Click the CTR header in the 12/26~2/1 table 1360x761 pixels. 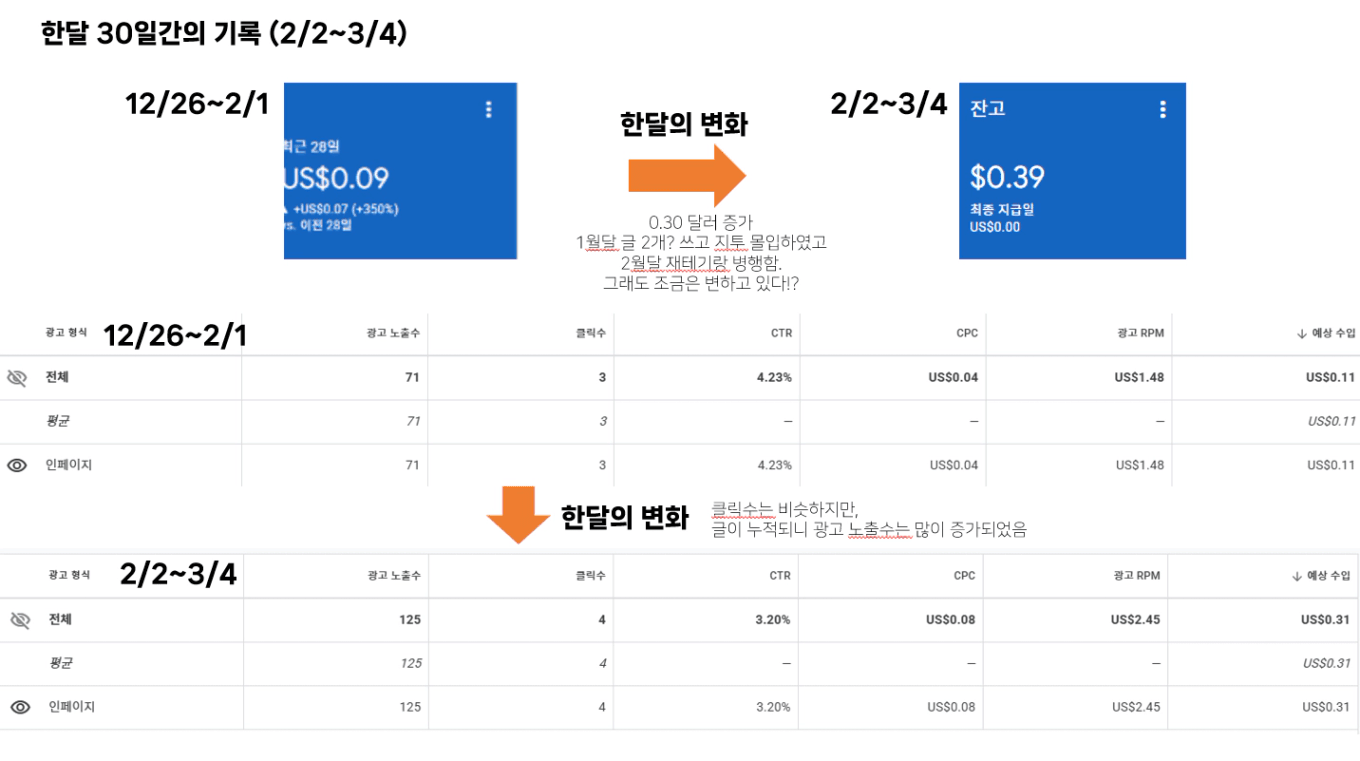tap(781, 334)
